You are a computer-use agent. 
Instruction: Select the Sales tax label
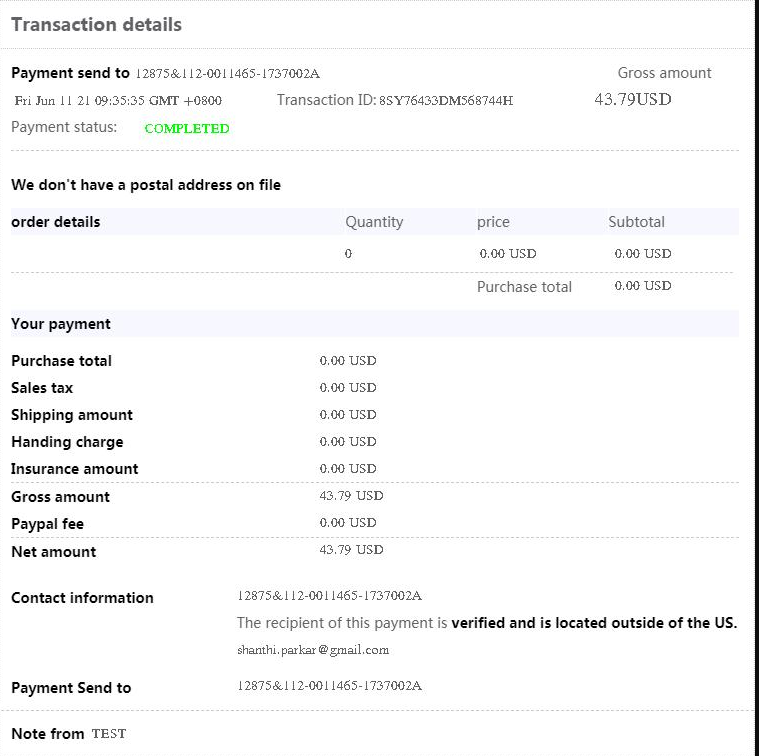pos(42,388)
